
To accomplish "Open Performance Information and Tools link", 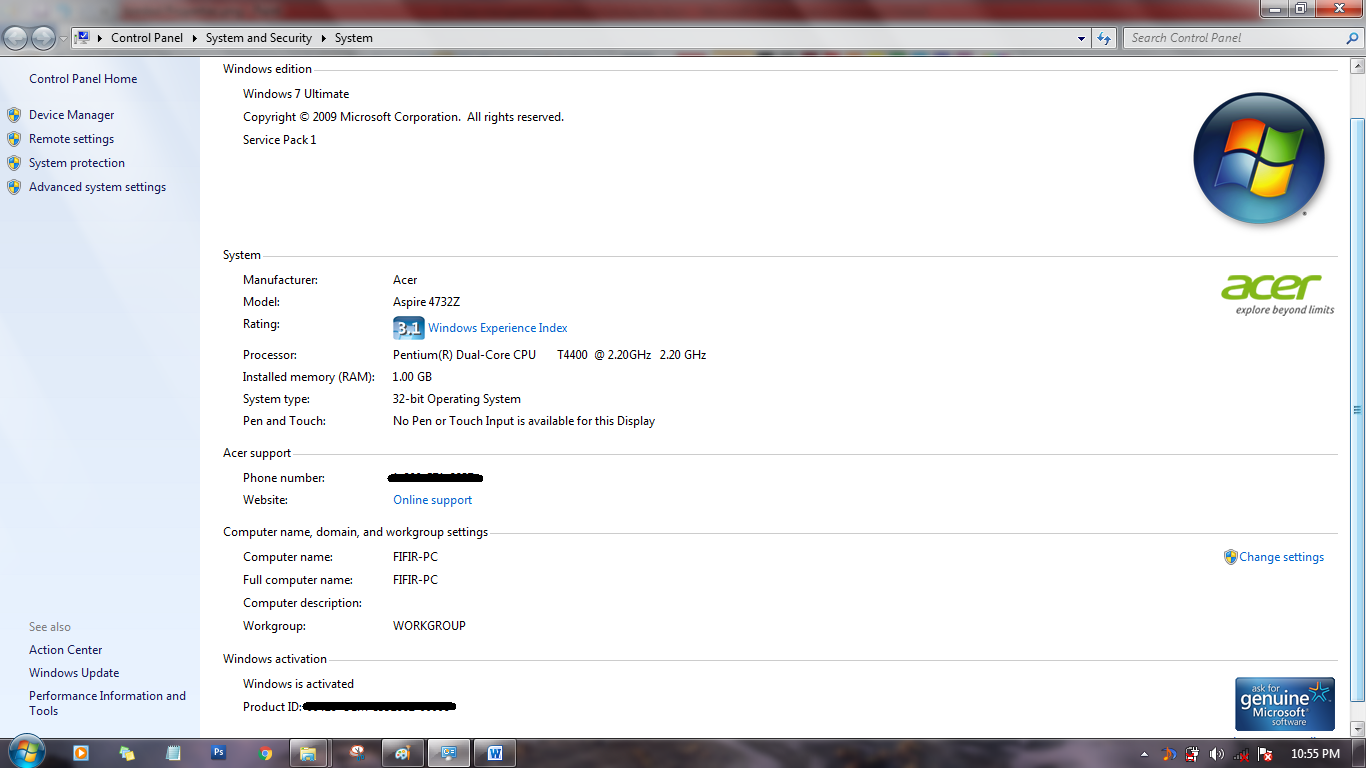I will pyautogui.click(x=107, y=703).
